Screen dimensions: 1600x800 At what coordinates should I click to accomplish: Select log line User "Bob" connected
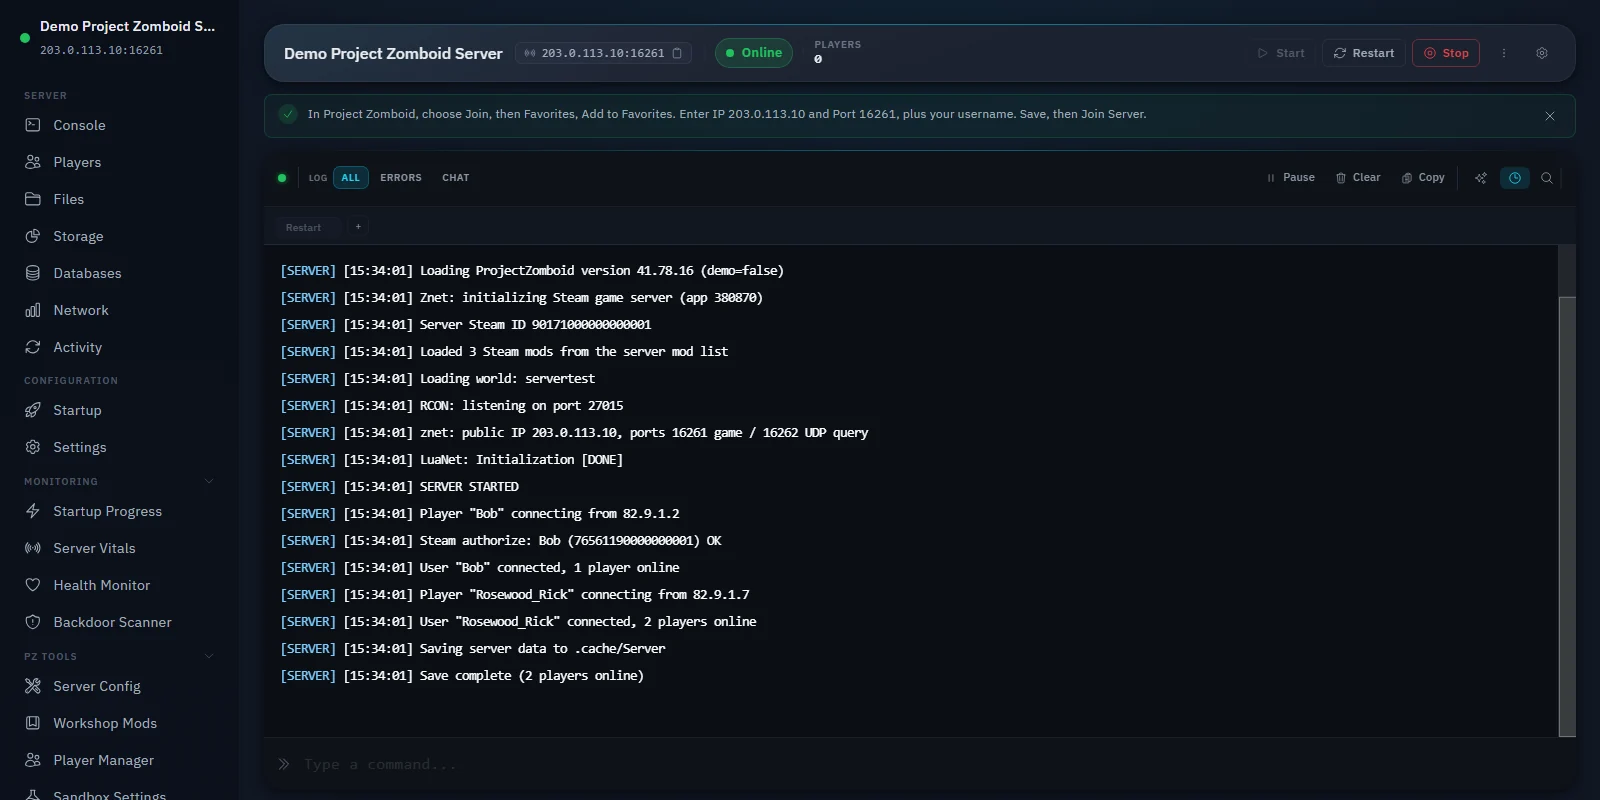click(x=479, y=568)
